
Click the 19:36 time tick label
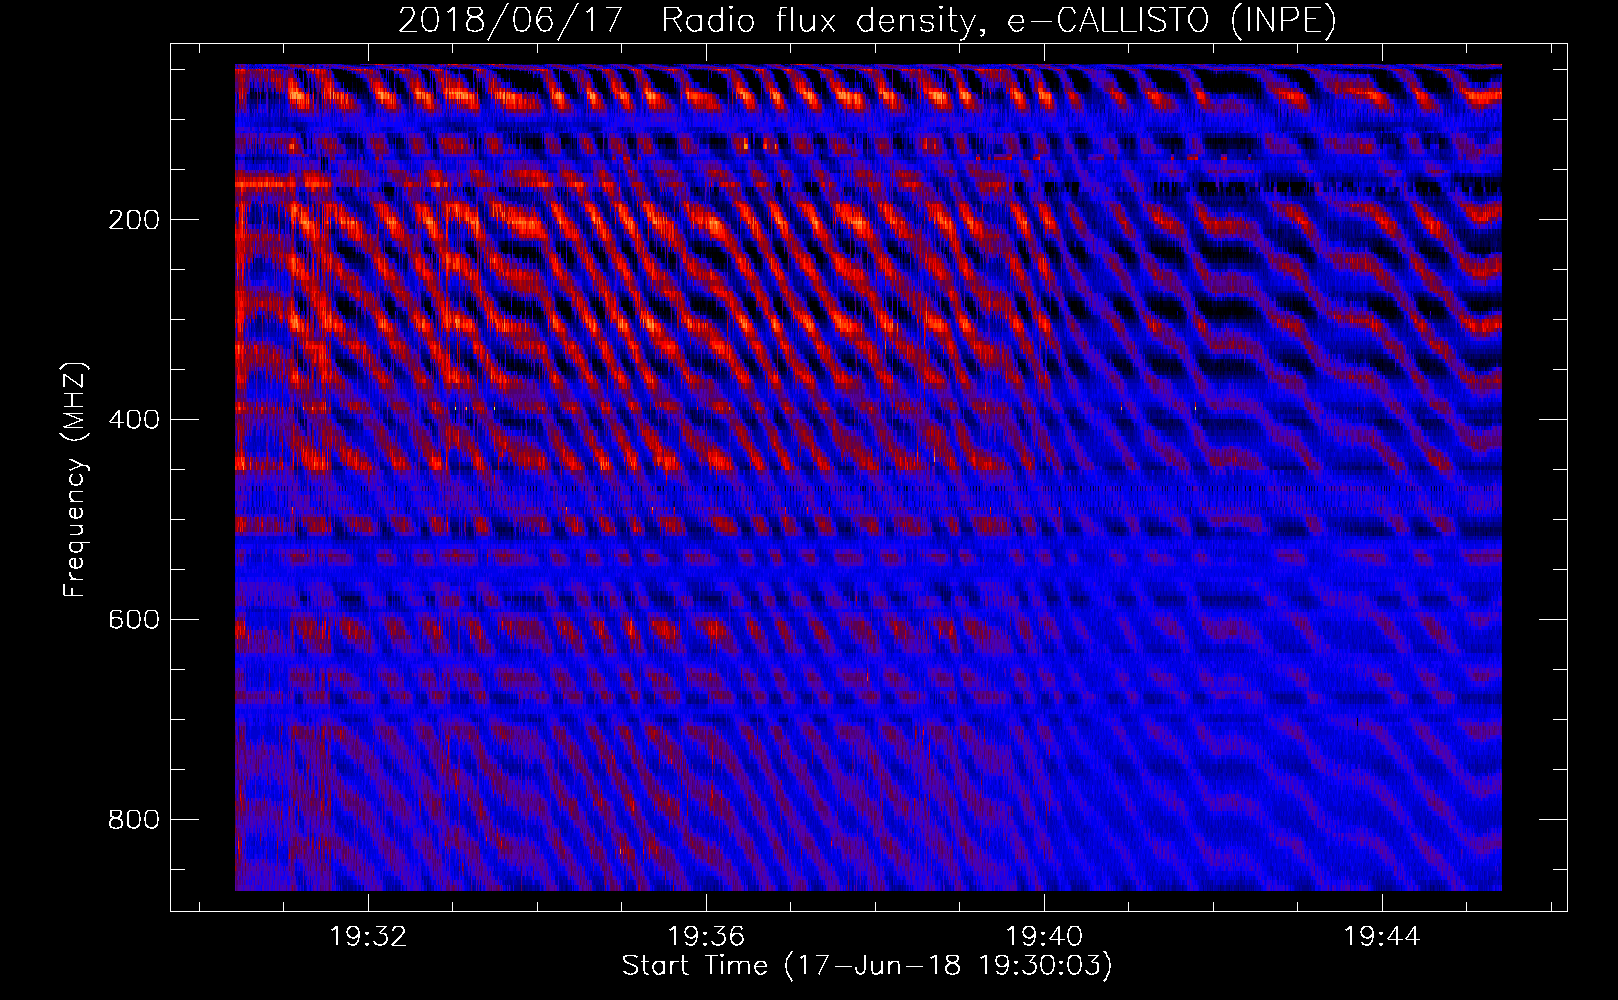coord(707,937)
